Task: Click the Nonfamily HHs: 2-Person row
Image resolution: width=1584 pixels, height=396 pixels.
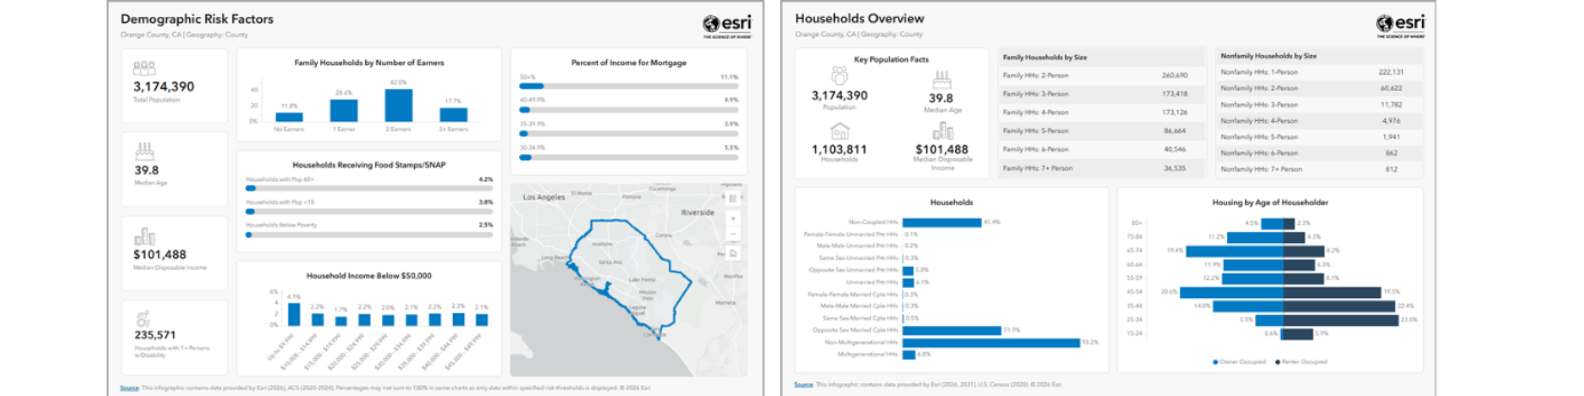Action: point(1319,88)
